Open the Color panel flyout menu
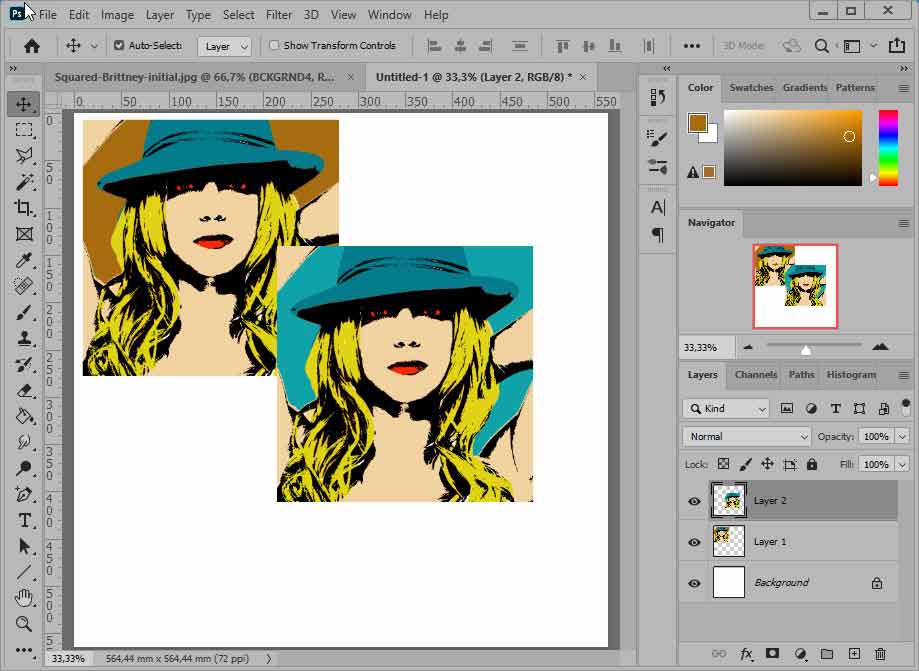 pos(903,88)
